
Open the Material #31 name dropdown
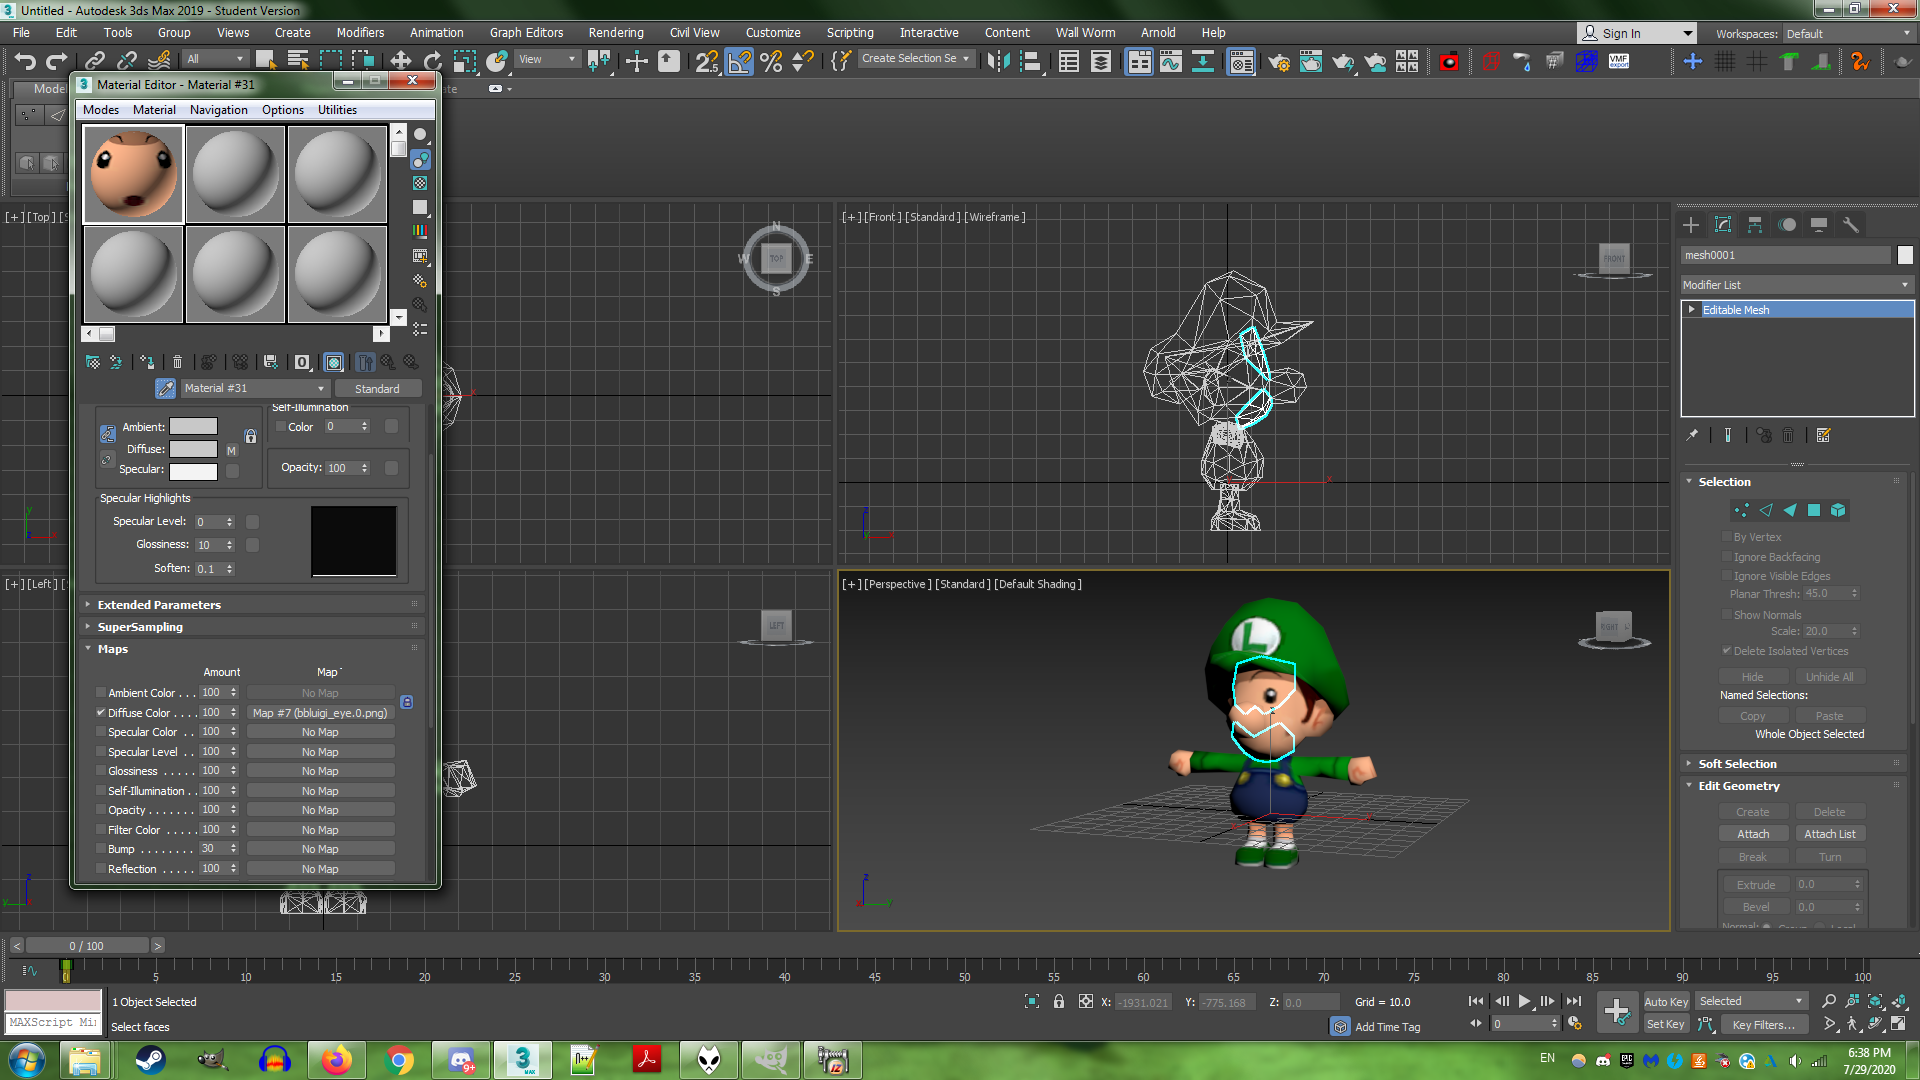pyautogui.click(x=255, y=388)
